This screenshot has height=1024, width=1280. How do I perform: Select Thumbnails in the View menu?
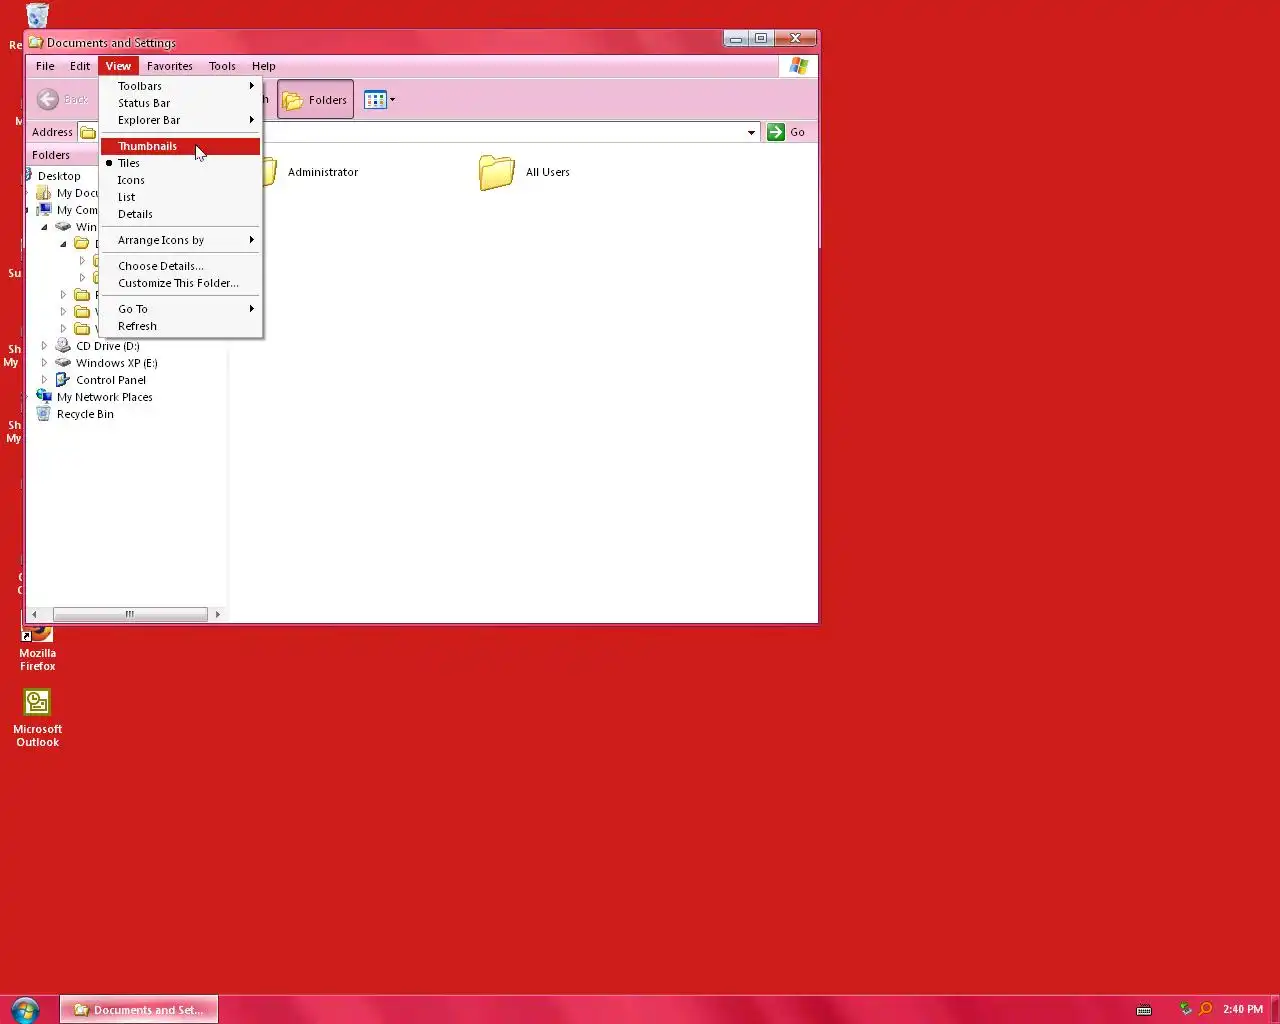click(x=180, y=146)
